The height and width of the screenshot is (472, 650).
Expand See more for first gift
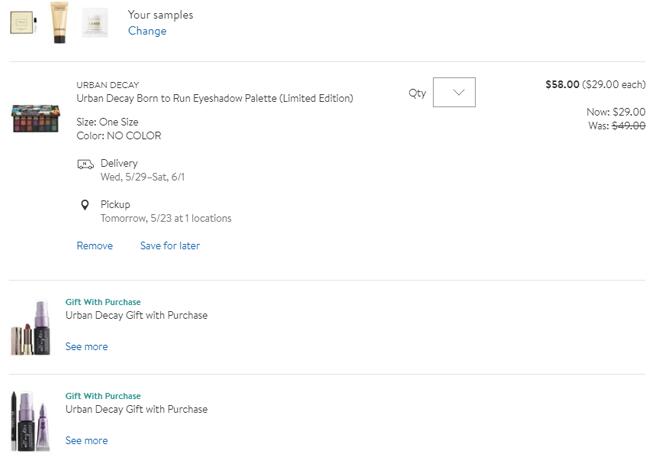click(x=86, y=347)
